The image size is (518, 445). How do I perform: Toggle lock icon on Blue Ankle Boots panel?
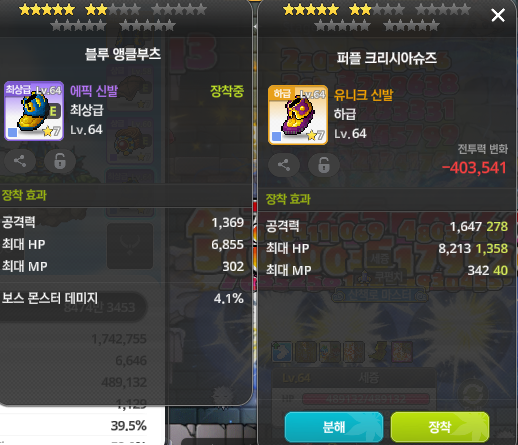(x=60, y=161)
